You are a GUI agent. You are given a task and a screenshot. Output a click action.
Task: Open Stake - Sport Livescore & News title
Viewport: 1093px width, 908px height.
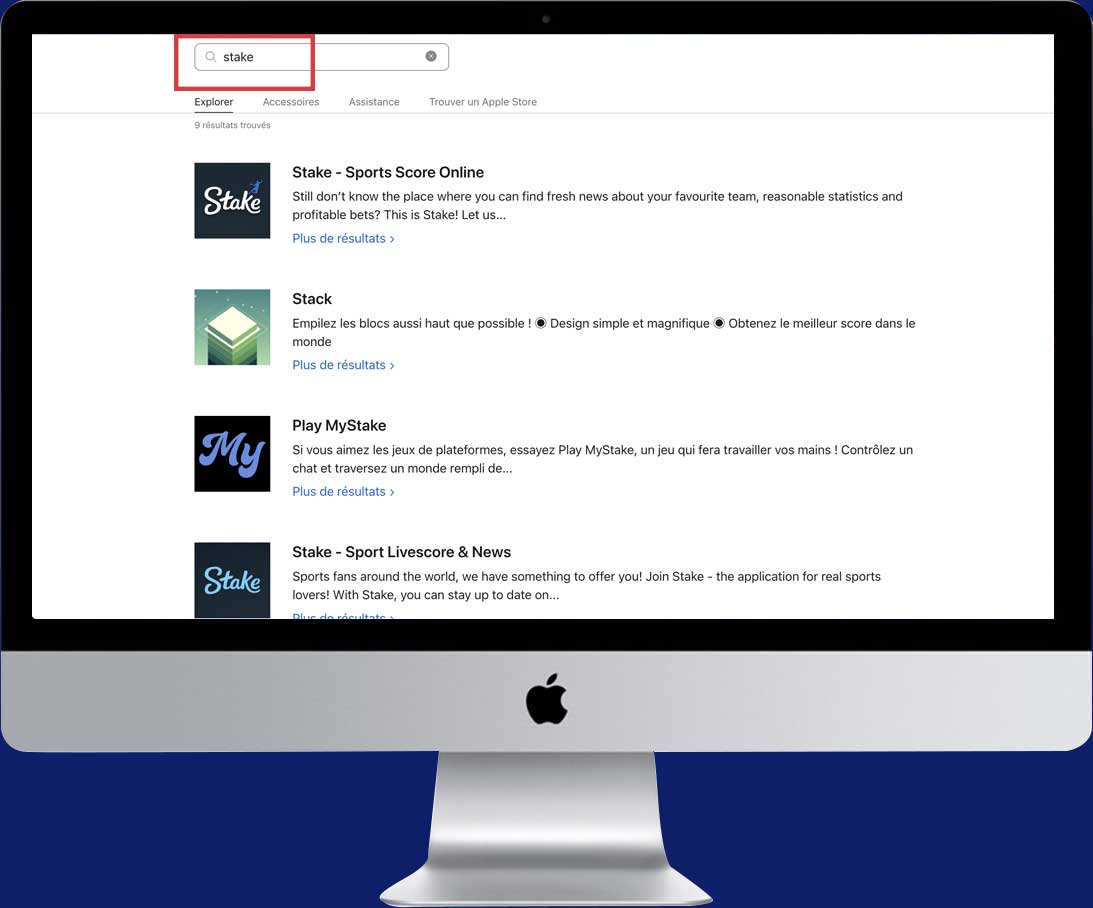[401, 552]
